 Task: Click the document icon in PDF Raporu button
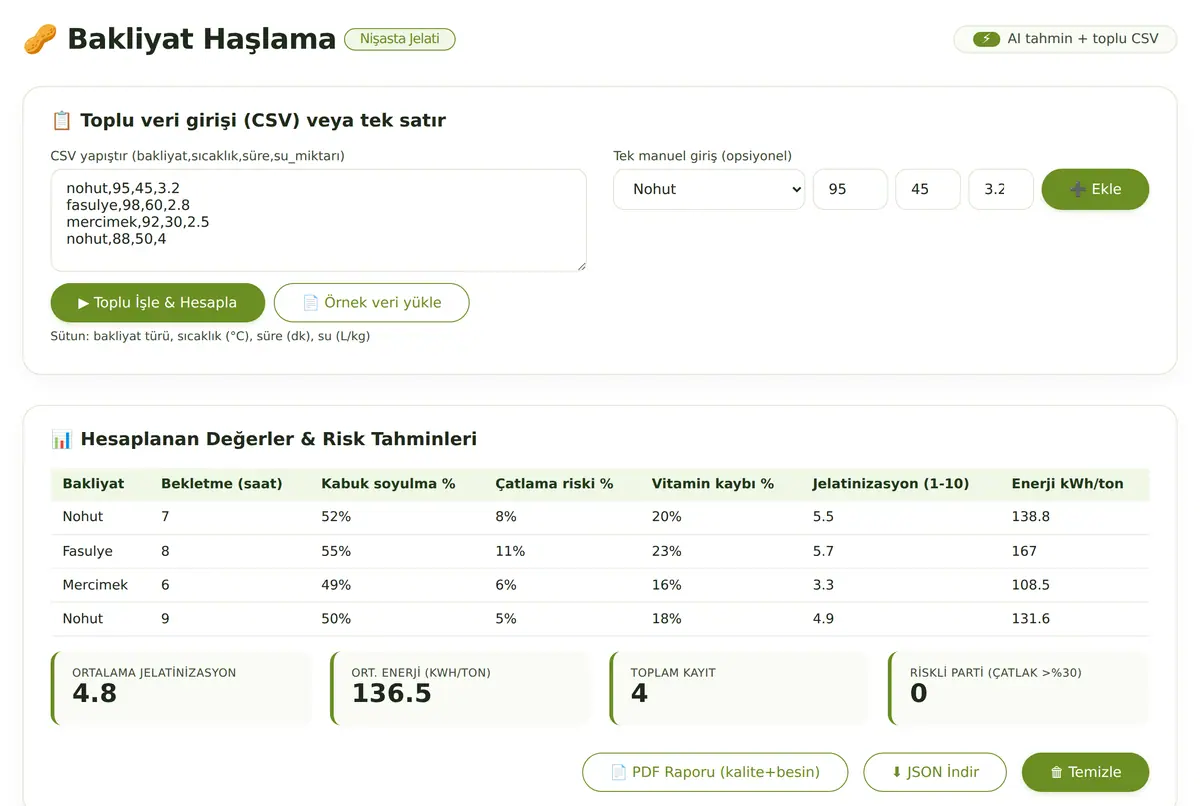[619, 772]
